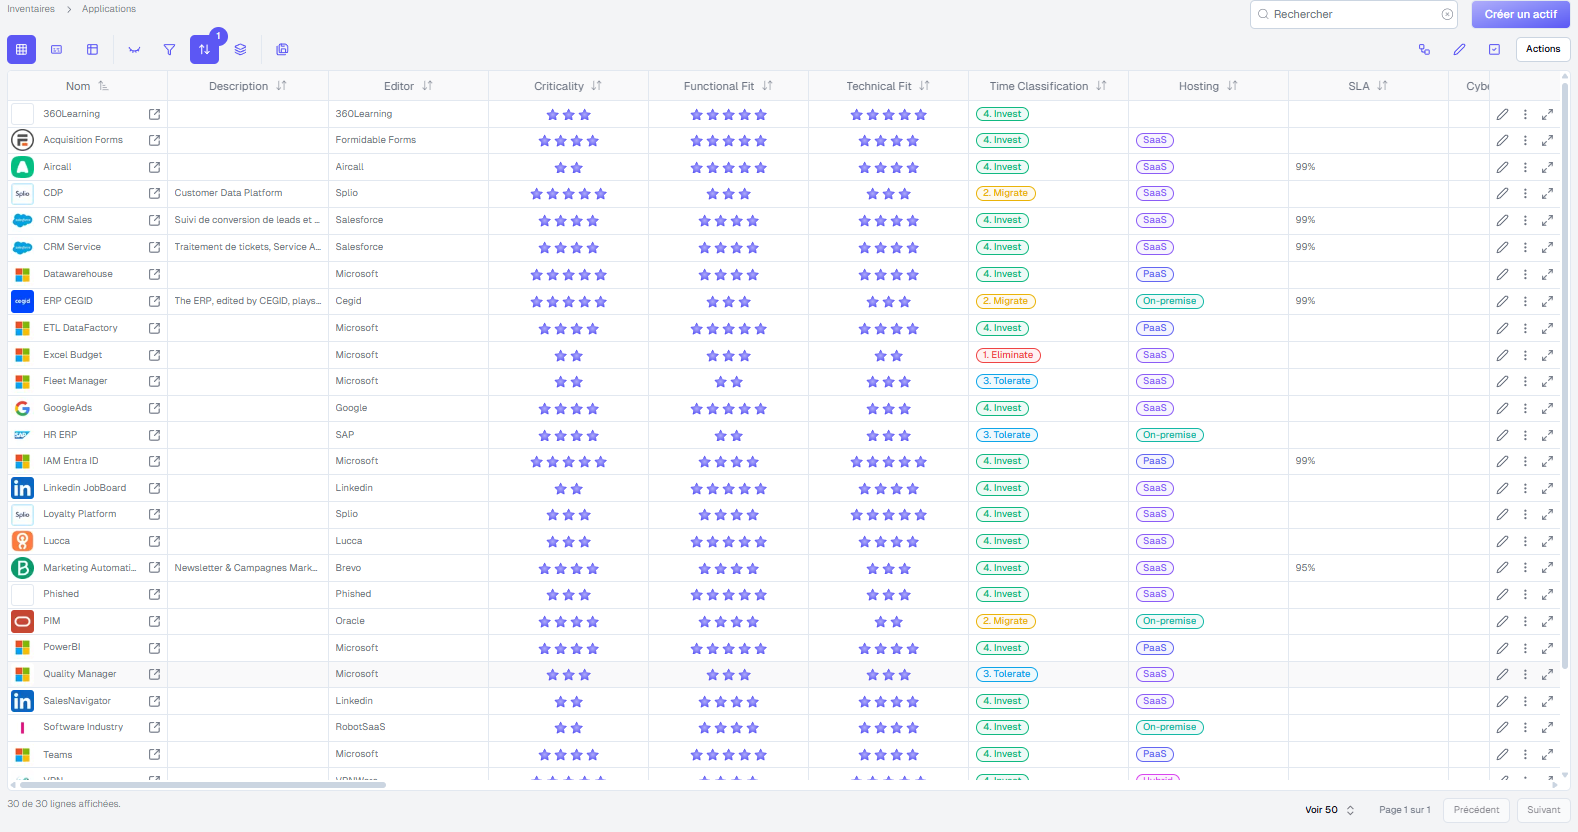Image resolution: width=1578 pixels, height=832 pixels.
Task: Click the 3. Tolerate tag in Fleet Manager row
Action: (1007, 381)
